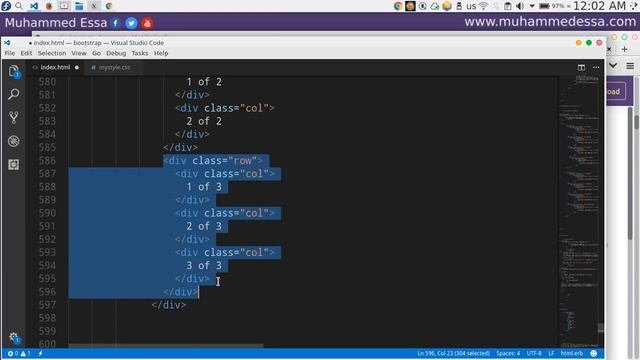Click the feedback smiley in status bar
This screenshot has height=360, width=640.
[594, 353]
